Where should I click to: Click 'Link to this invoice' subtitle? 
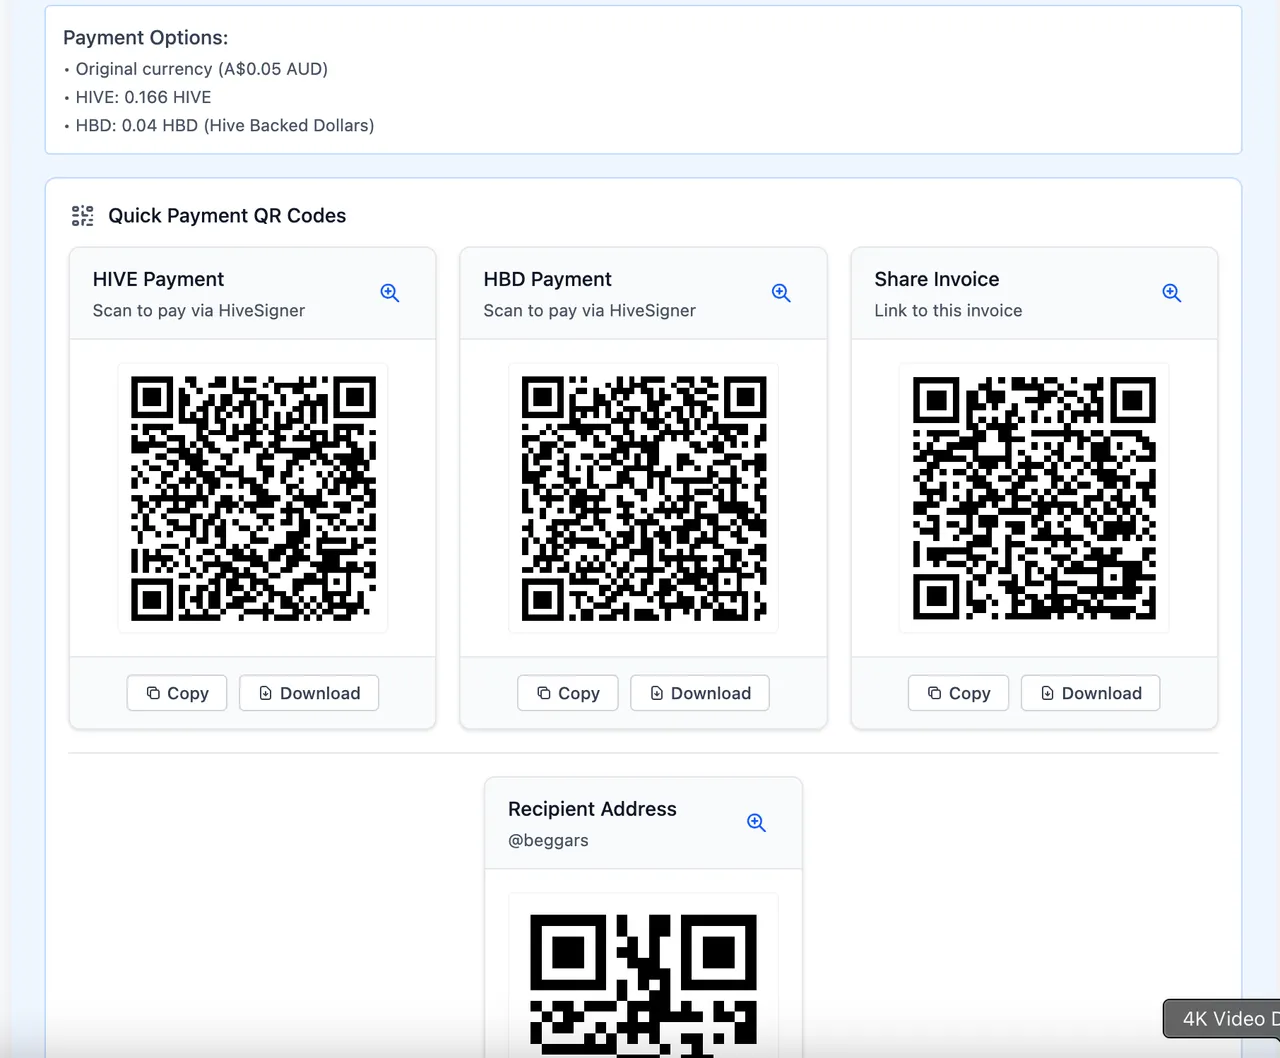tap(948, 310)
